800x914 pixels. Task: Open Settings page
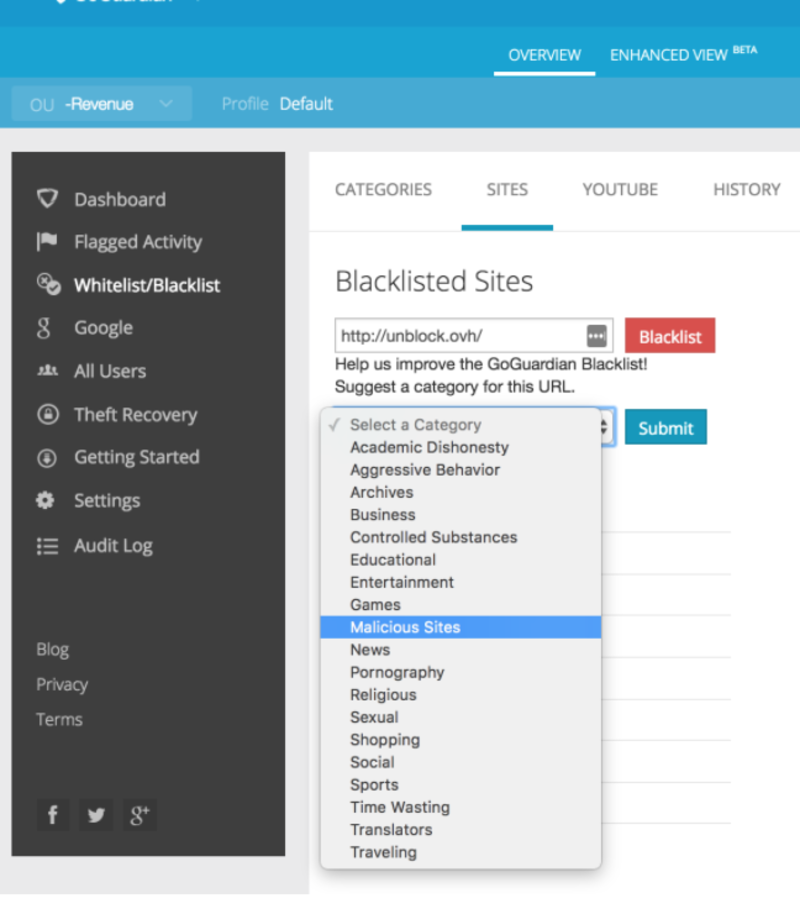(107, 501)
